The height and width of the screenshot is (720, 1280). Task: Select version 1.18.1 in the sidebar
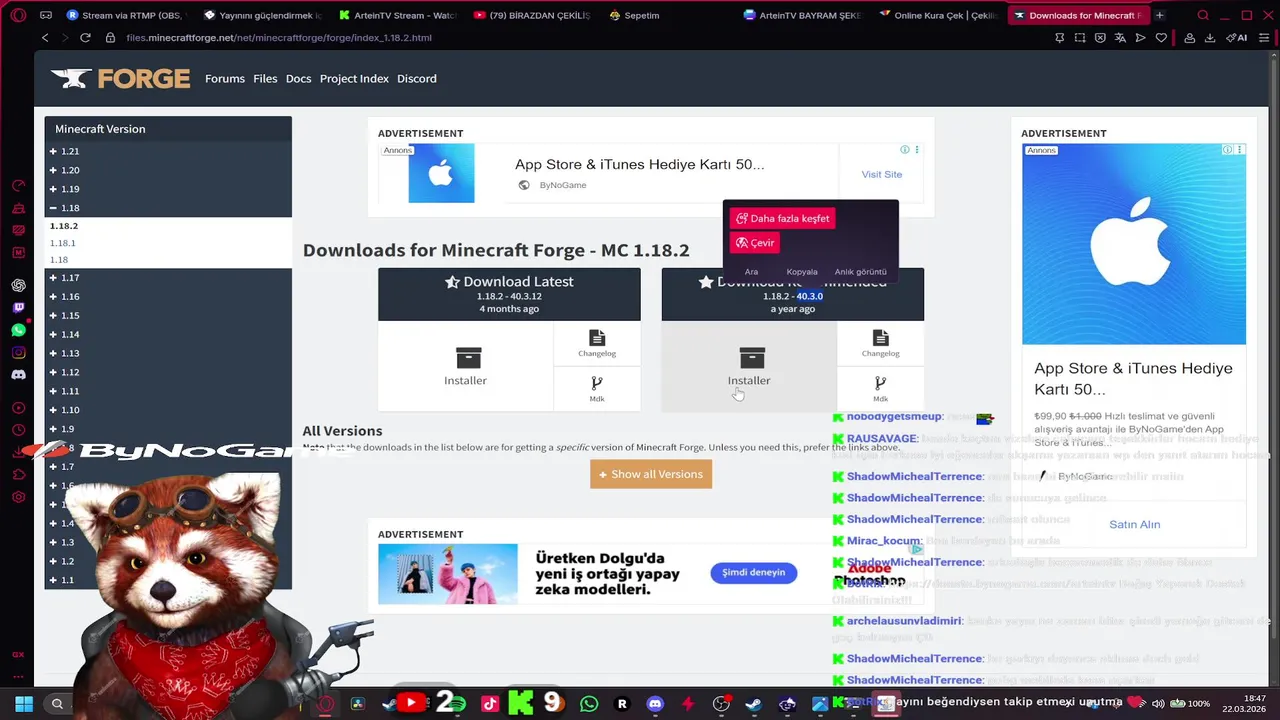[x=63, y=243]
